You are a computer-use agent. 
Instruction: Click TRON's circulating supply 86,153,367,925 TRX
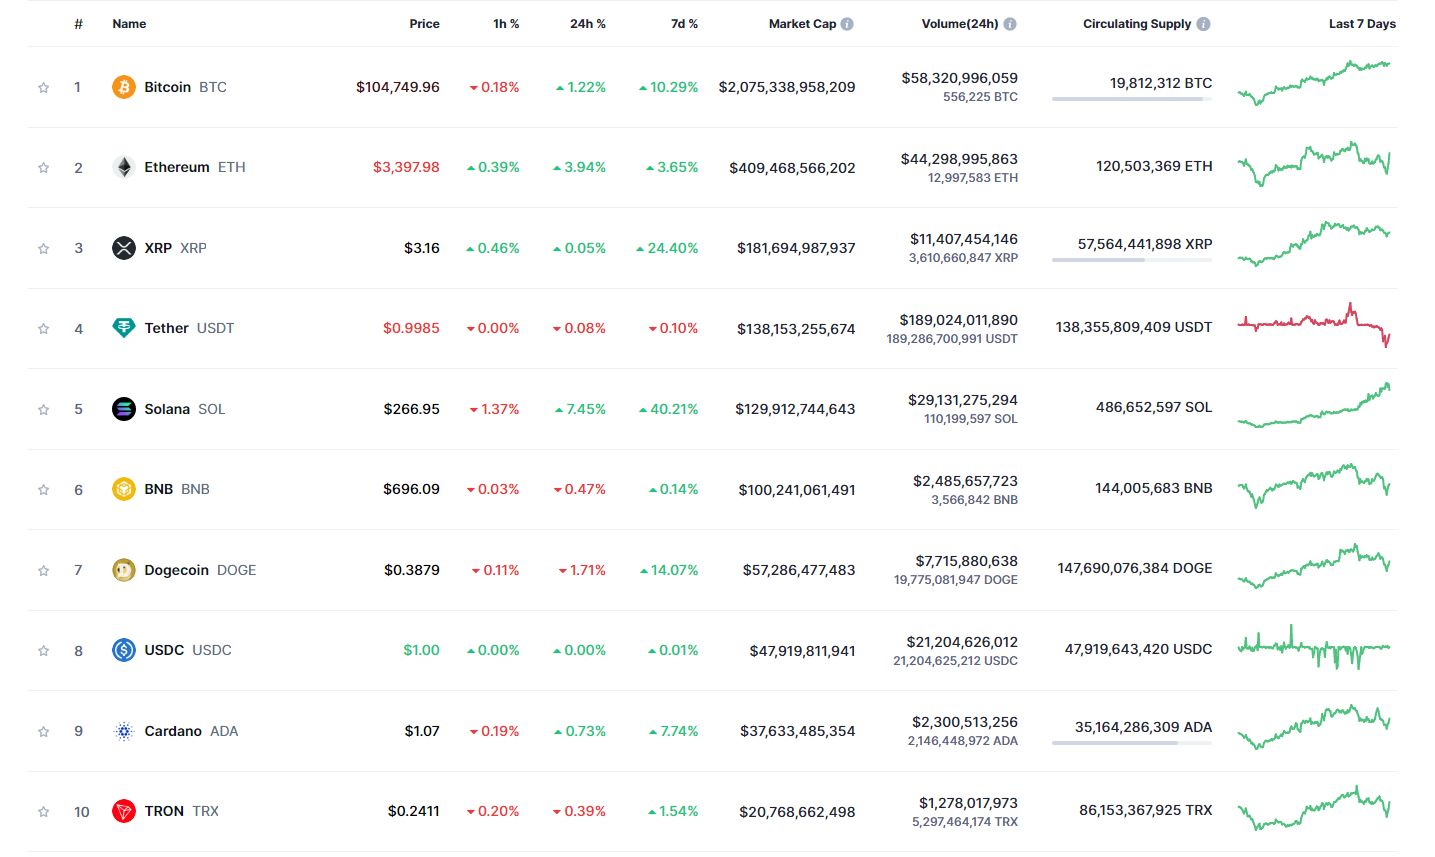point(1145,810)
